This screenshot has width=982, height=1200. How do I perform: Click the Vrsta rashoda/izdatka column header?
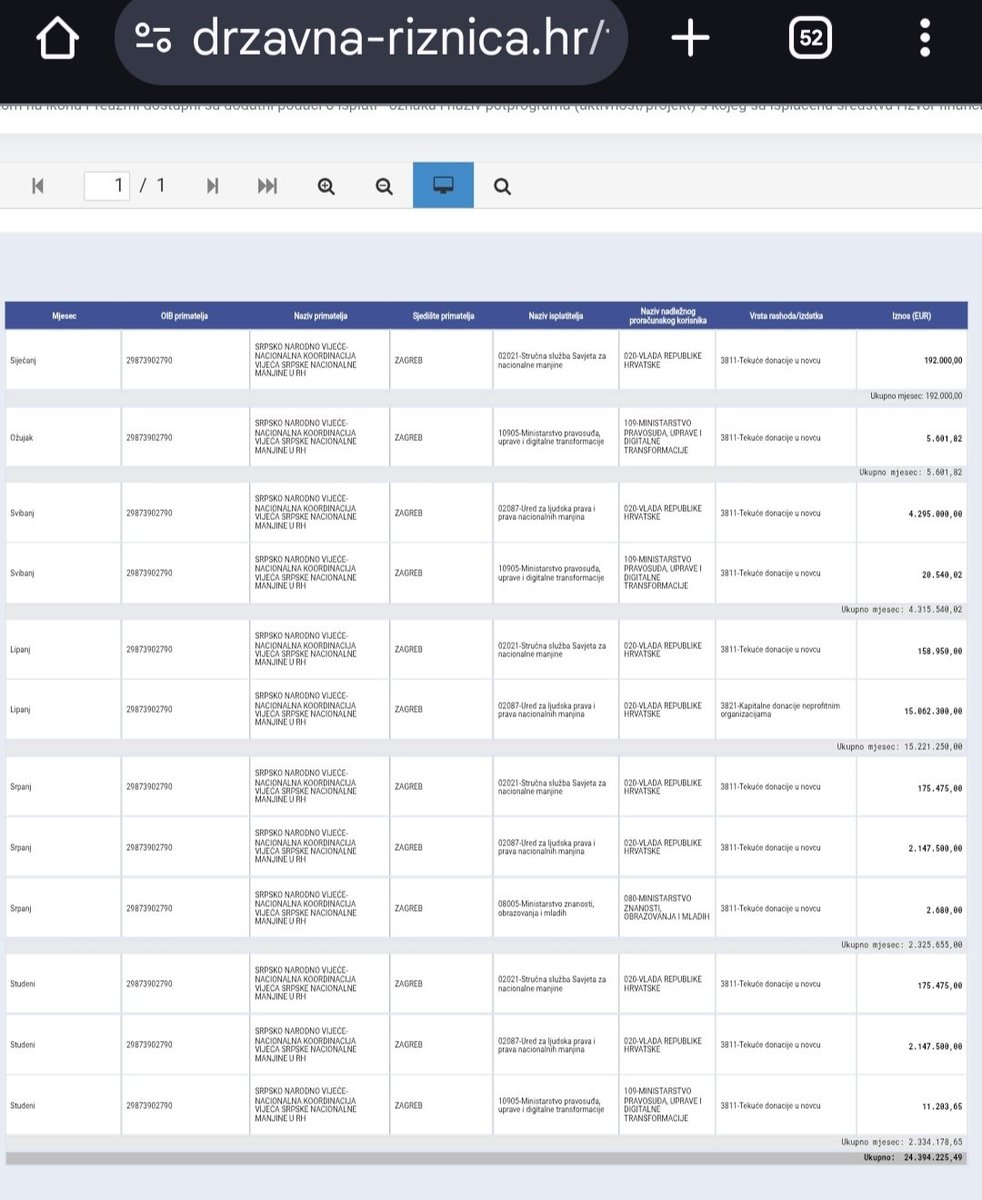(x=786, y=316)
